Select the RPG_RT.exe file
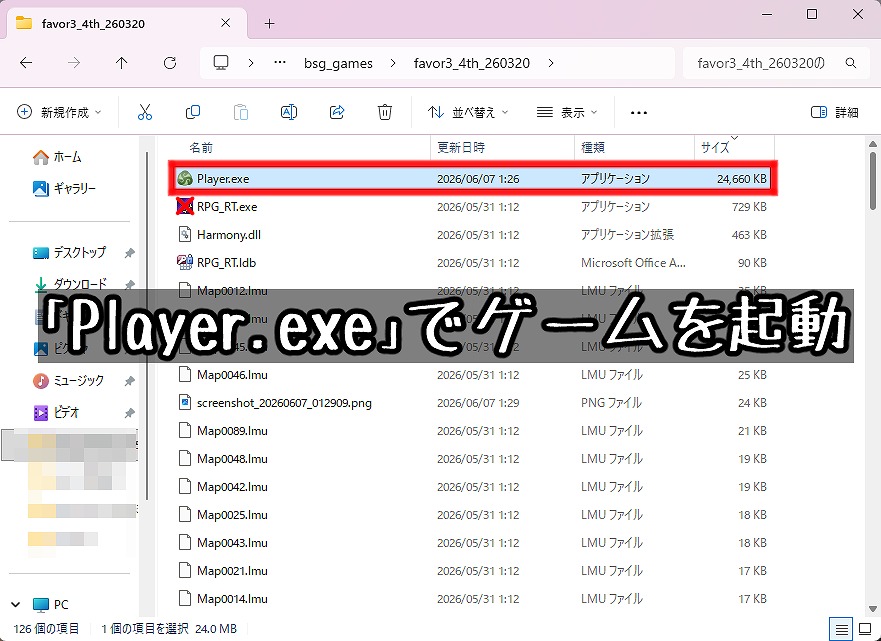Image resolution: width=881 pixels, height=641 pixels. (227, 207)
